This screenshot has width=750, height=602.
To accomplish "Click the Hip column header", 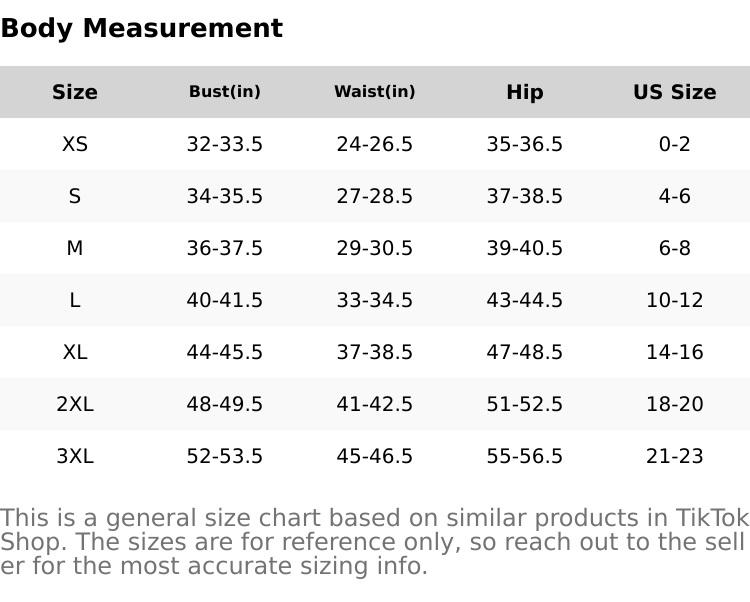I will (525, 92).
